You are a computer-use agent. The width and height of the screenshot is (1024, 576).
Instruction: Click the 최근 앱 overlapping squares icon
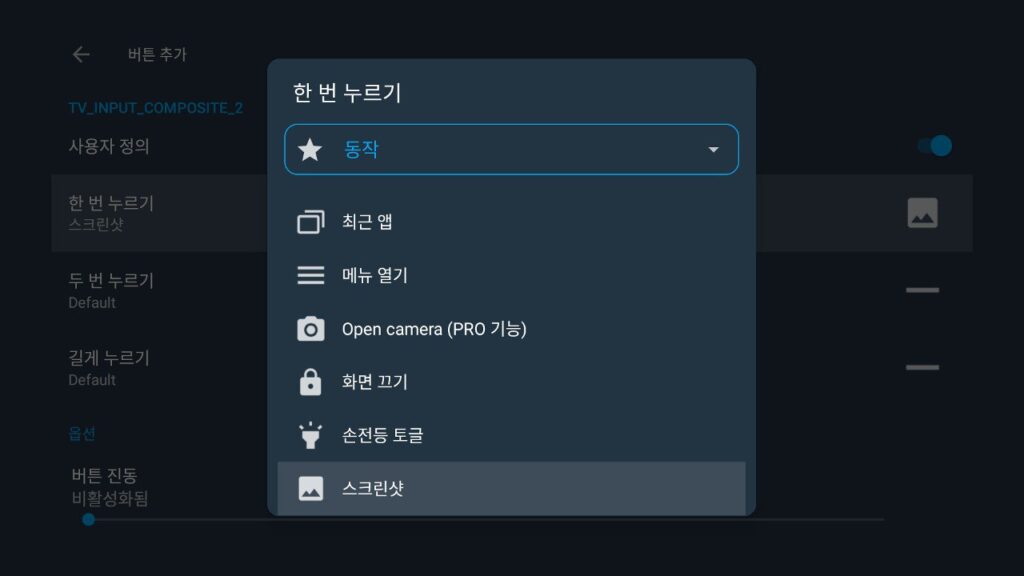[310, 222]
